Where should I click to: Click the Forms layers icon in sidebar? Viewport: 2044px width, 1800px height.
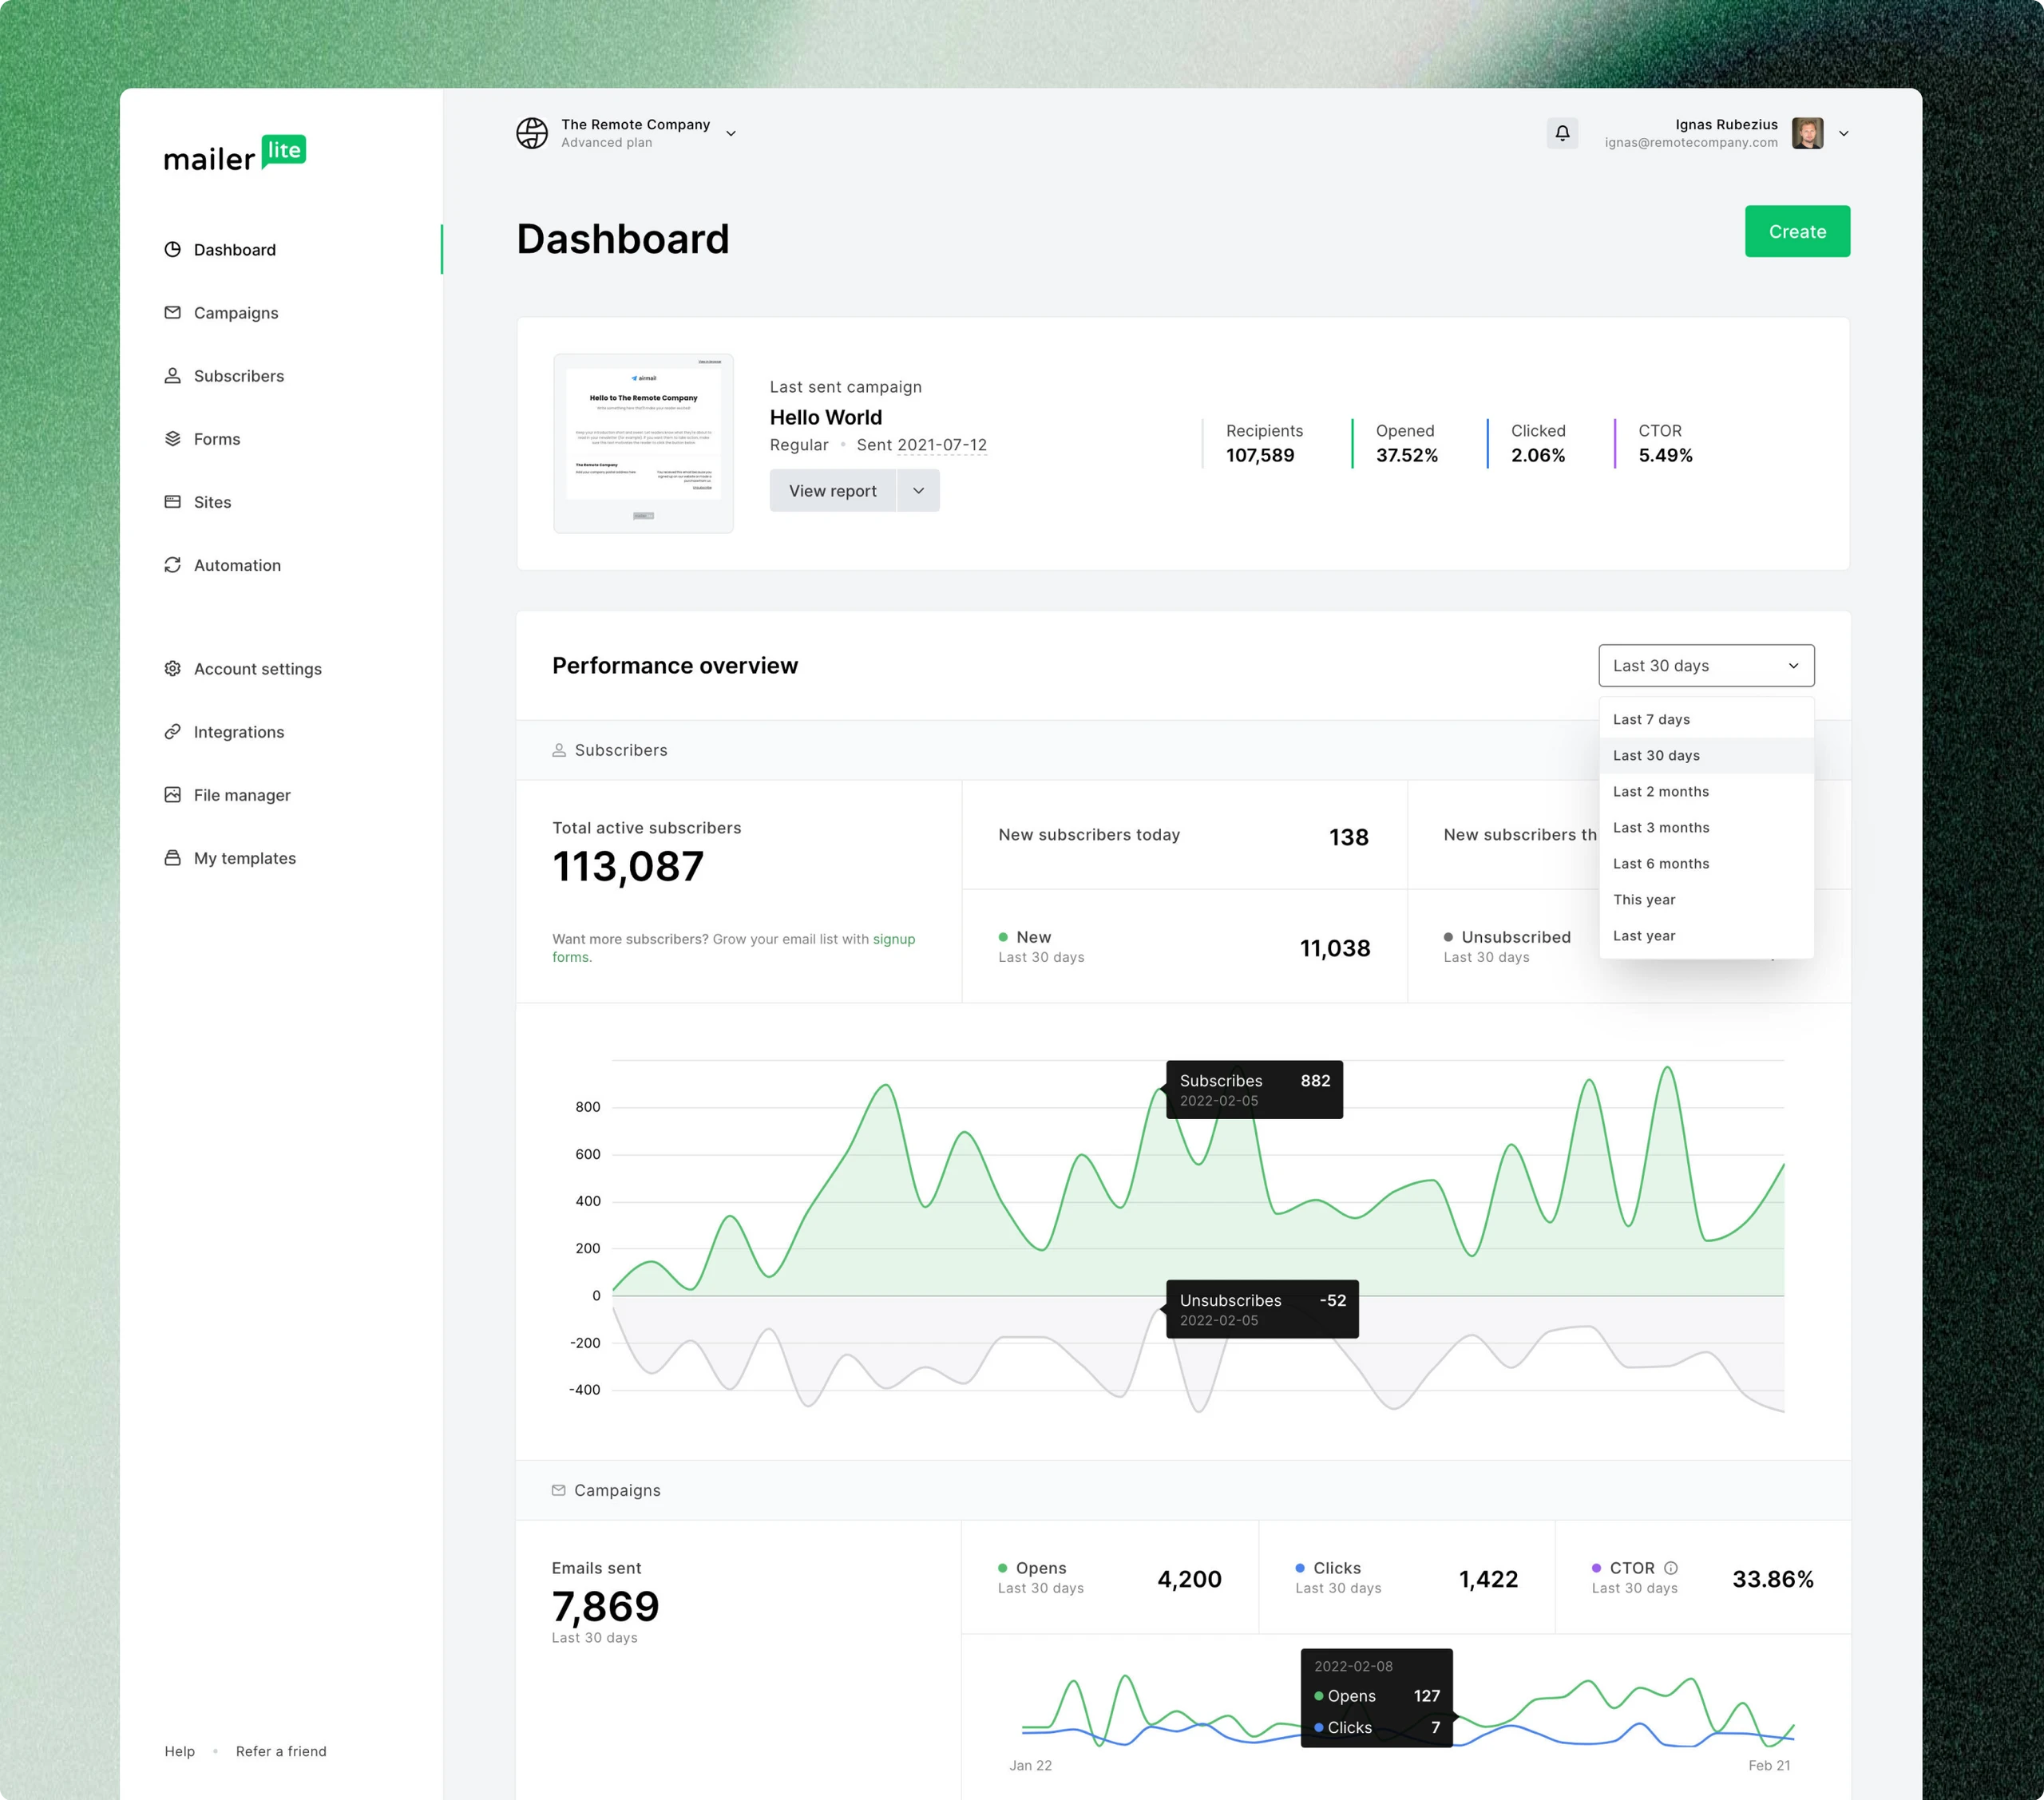[x=173, y=438]
